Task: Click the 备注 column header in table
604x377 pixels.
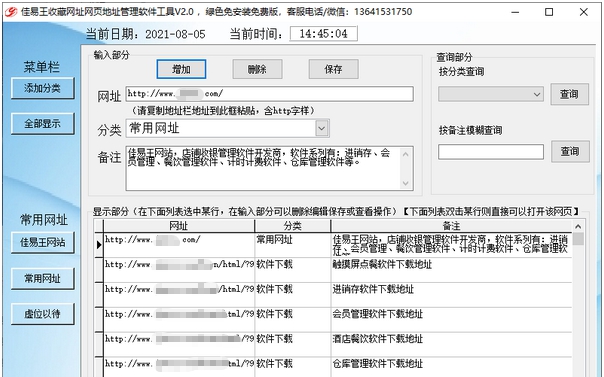Action: (x=451, y=226)
